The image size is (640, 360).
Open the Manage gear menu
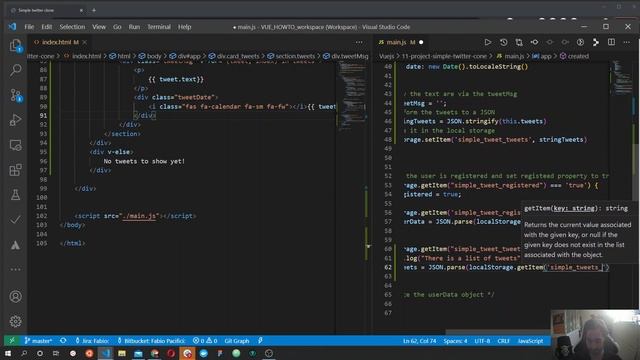tap(16, 321)
